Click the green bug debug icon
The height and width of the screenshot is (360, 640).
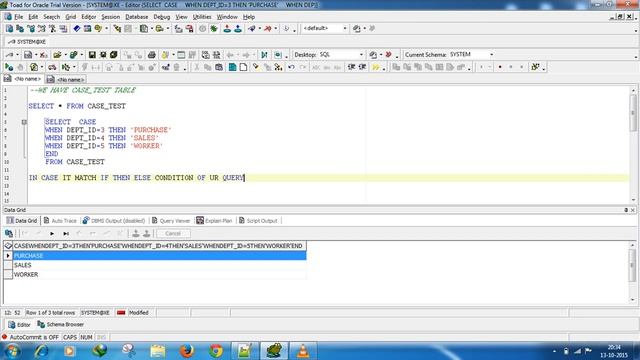coord(214,29)
